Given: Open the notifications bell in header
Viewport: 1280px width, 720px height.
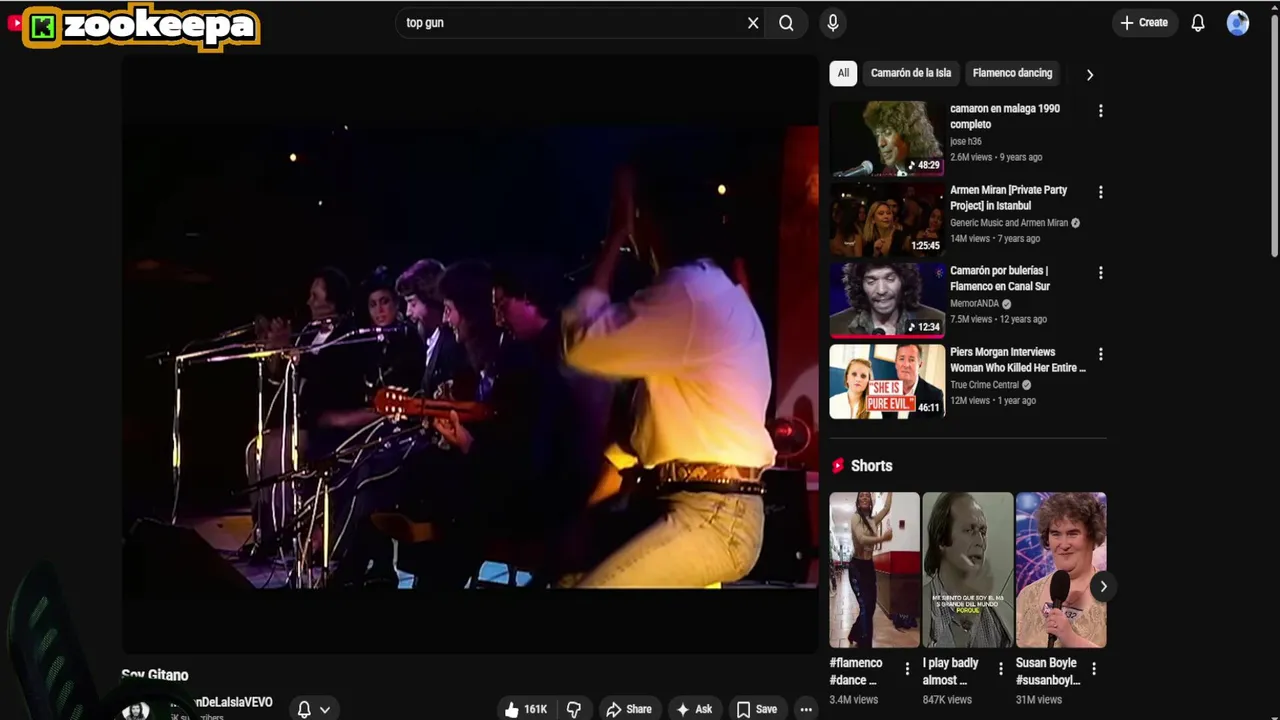Looking at the screenshot, I should [1198, 23].
